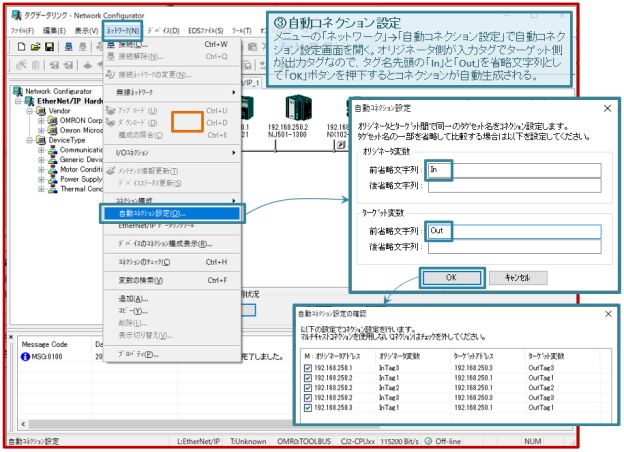Expand the Generic Device tree node
Viewport: 624px width, 452px height.
41,160
